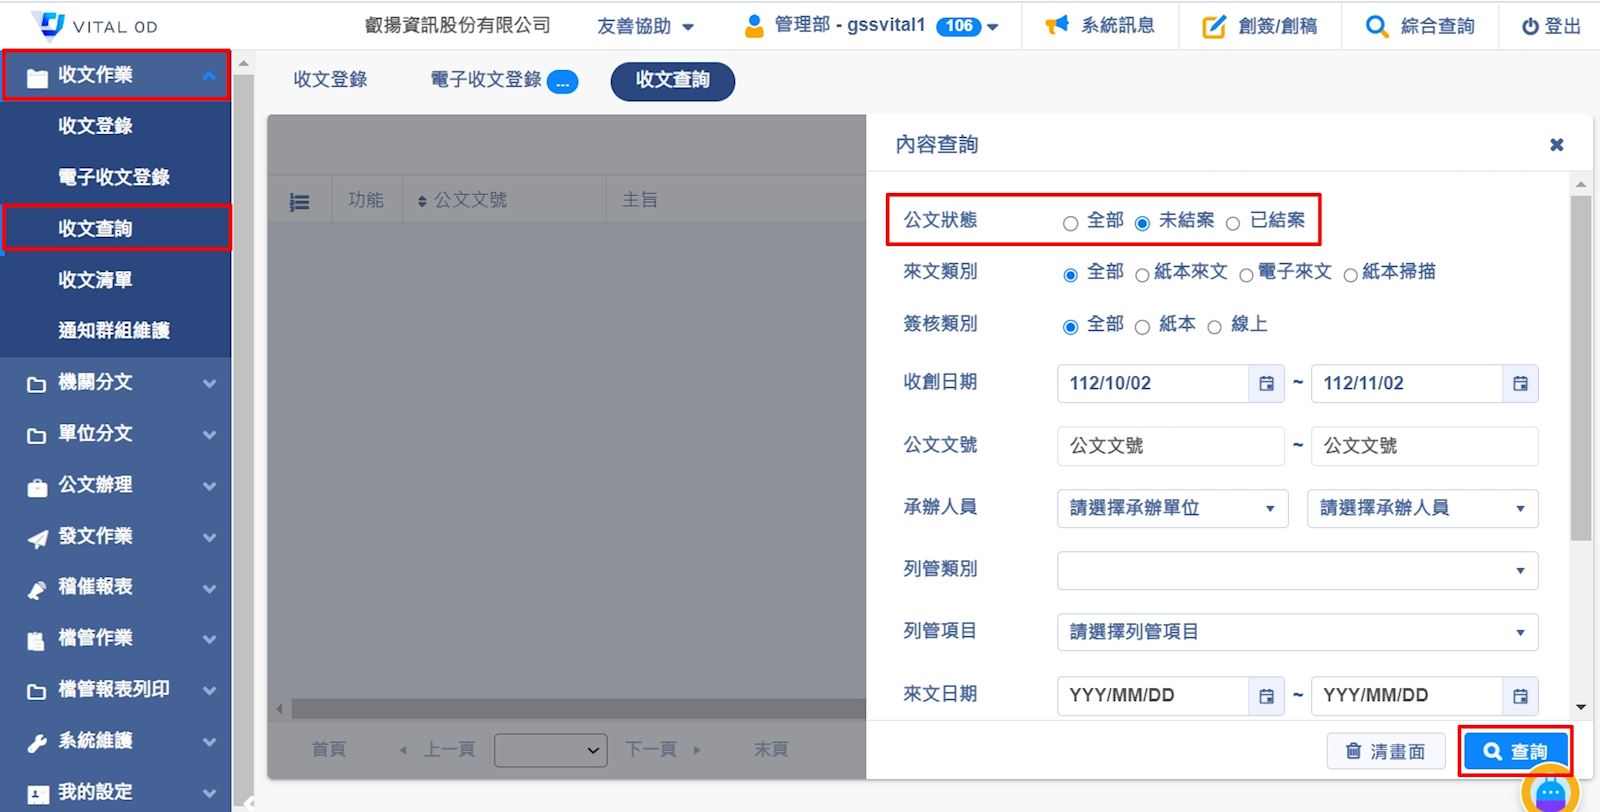Click the calendar icon for 收創日期 start date

[1266, 384]
